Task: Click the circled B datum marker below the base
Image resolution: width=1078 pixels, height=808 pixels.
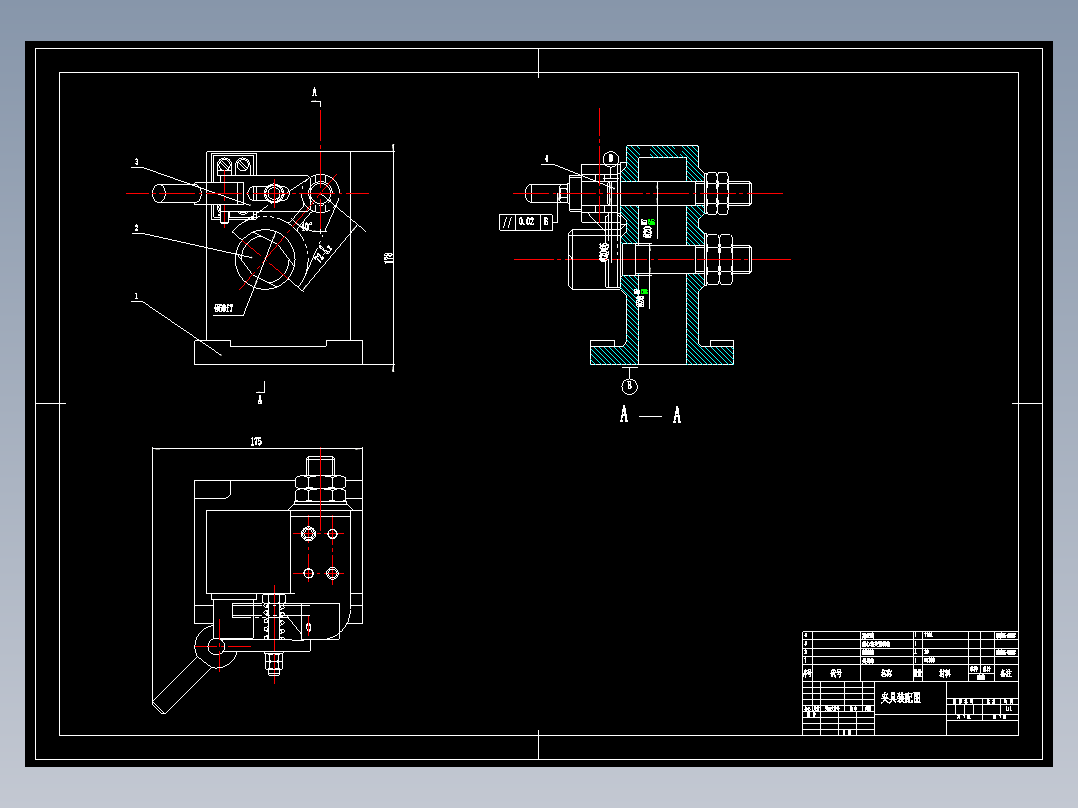Action: (x=630, y=386)
